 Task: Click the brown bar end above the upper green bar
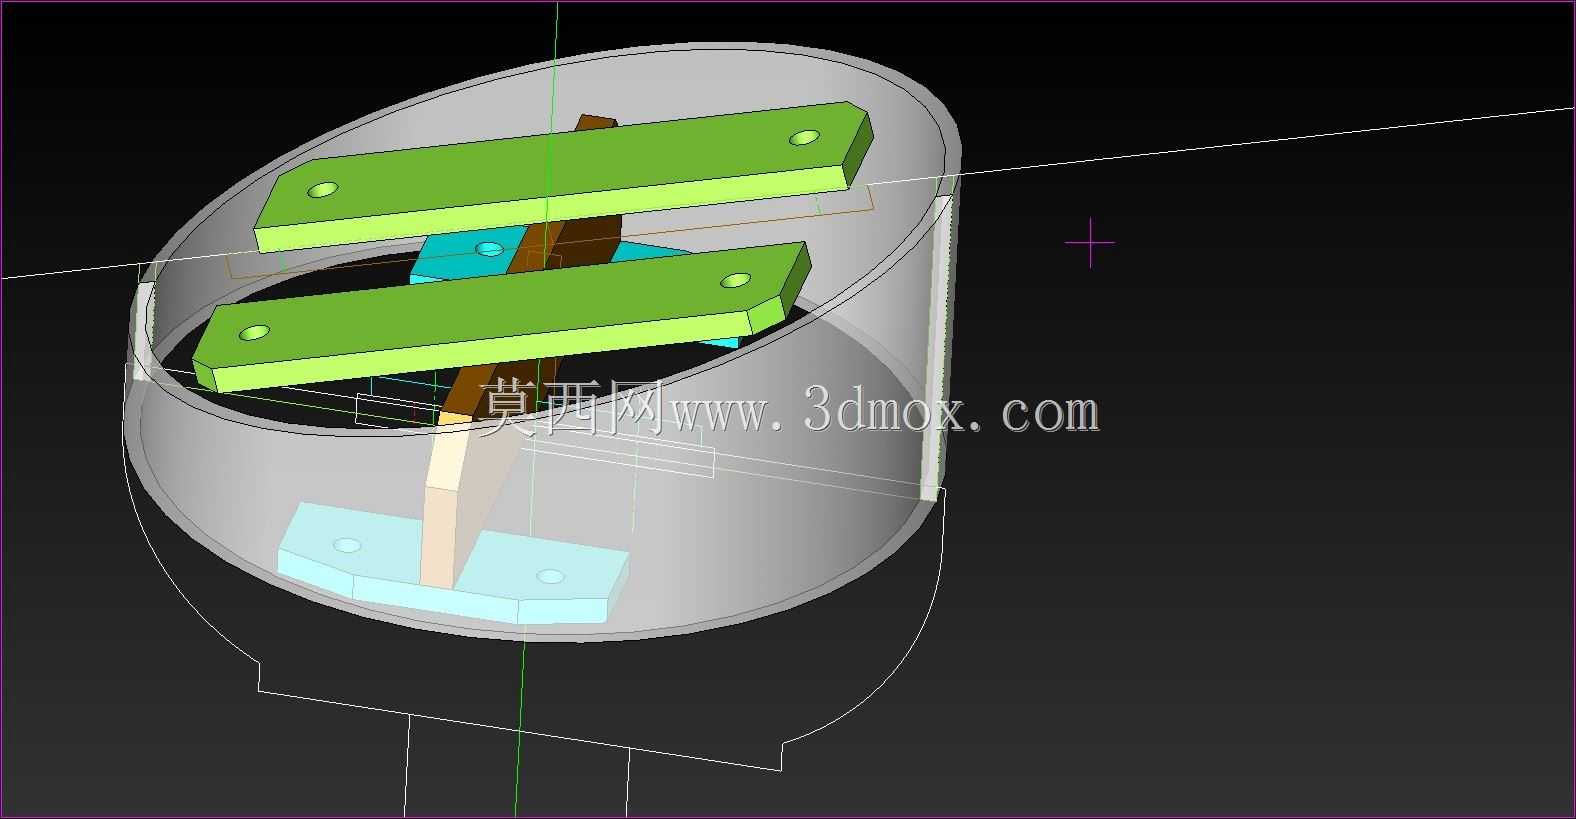[597, 122]
